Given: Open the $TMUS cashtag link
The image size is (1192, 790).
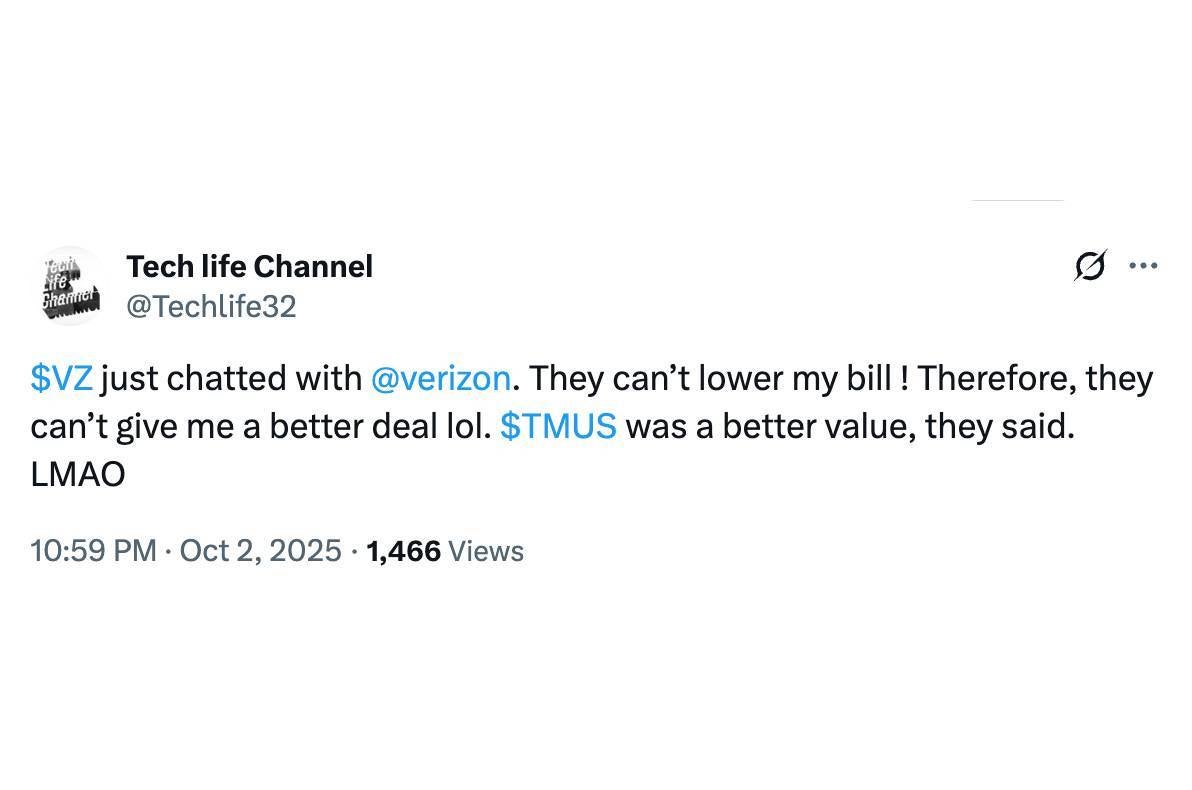Looking at the screenshot, I should (558, 426).
